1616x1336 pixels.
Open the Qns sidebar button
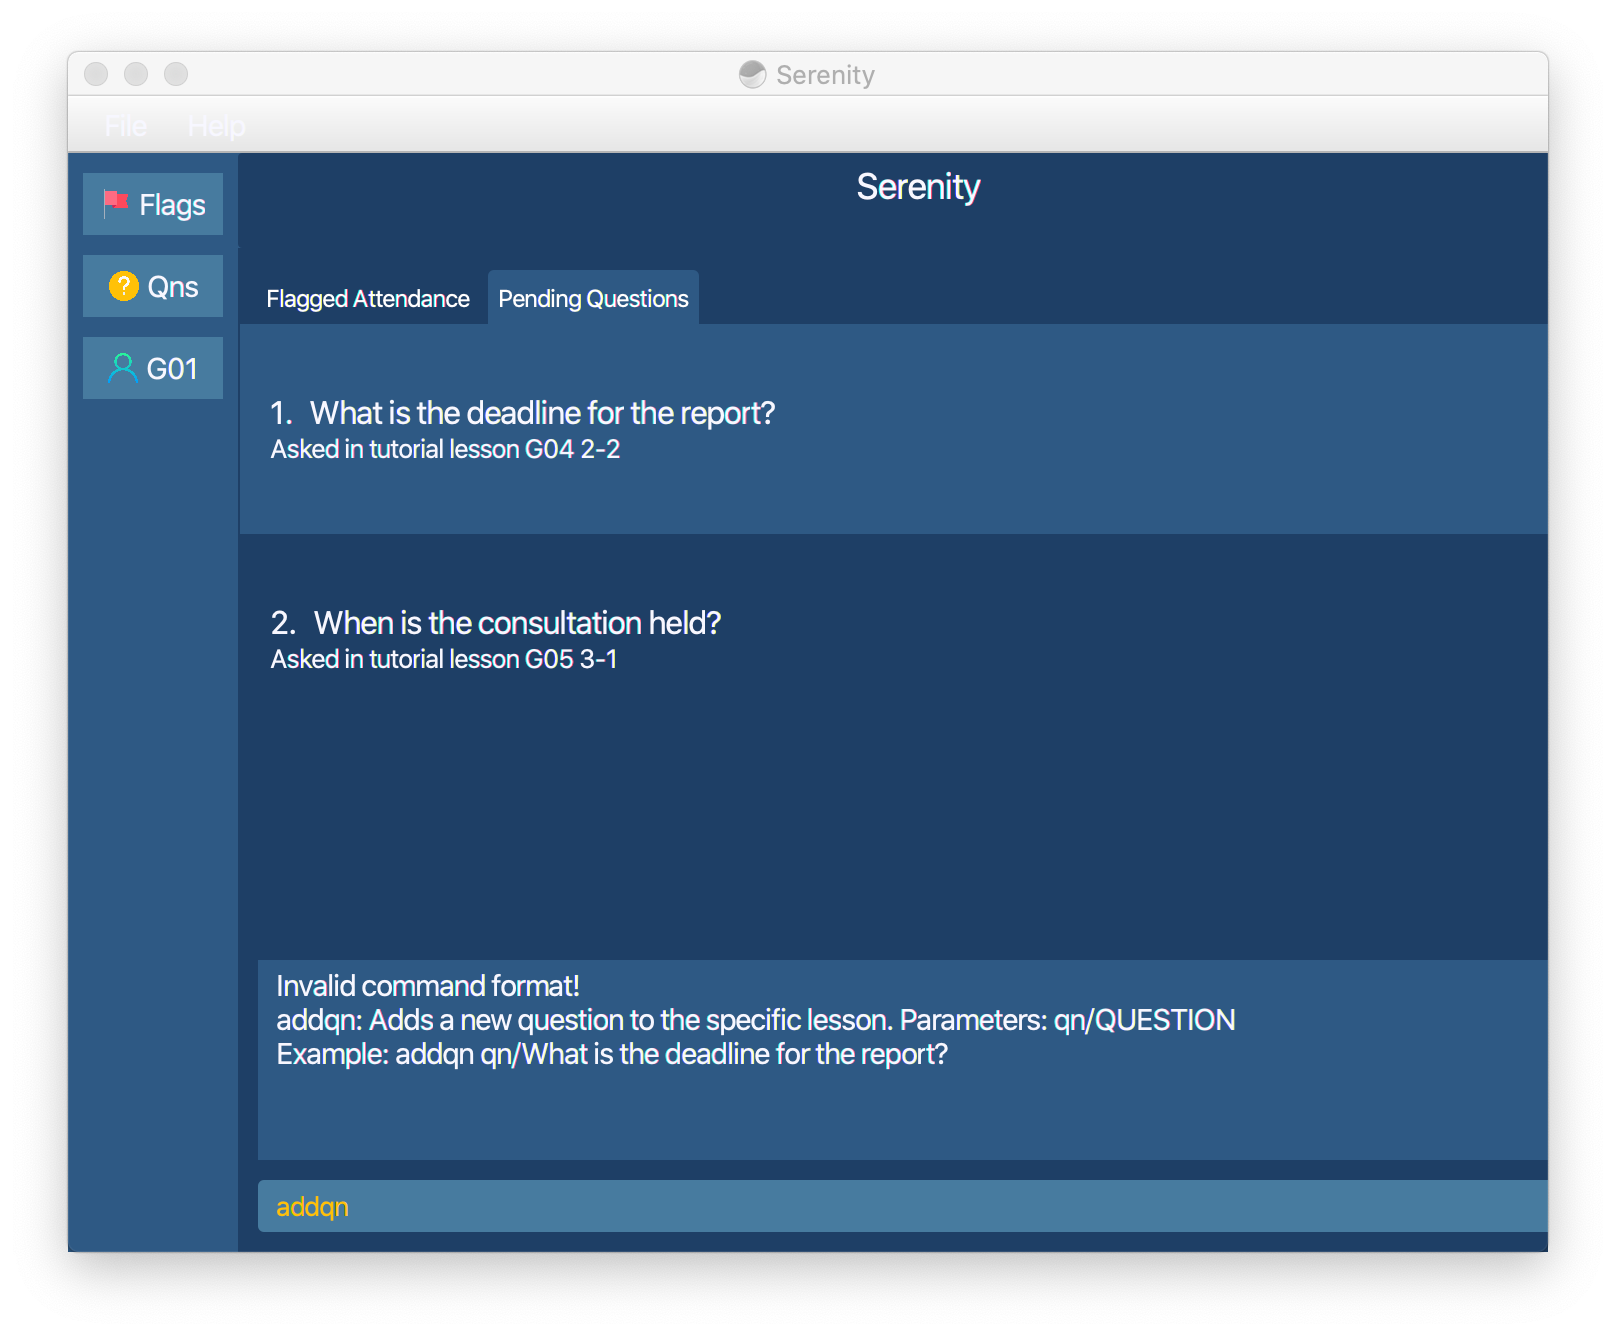[153, 286]
